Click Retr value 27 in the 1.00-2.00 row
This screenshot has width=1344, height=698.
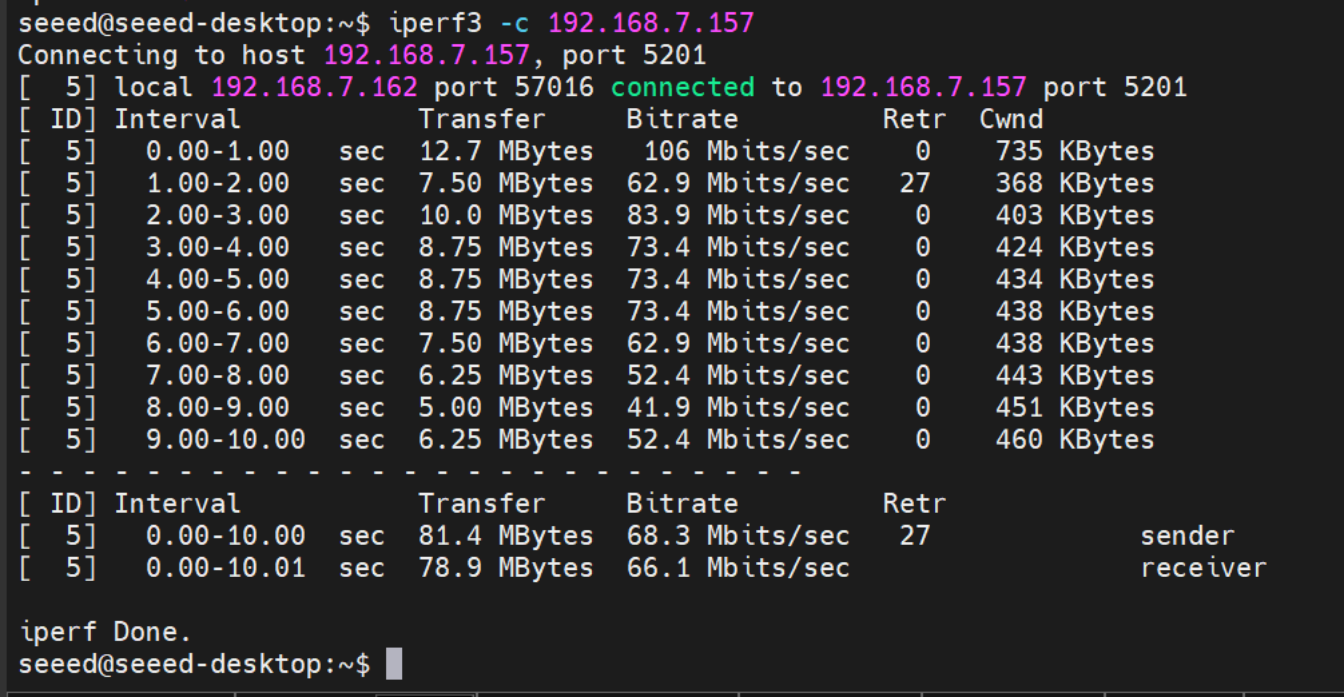914,183
